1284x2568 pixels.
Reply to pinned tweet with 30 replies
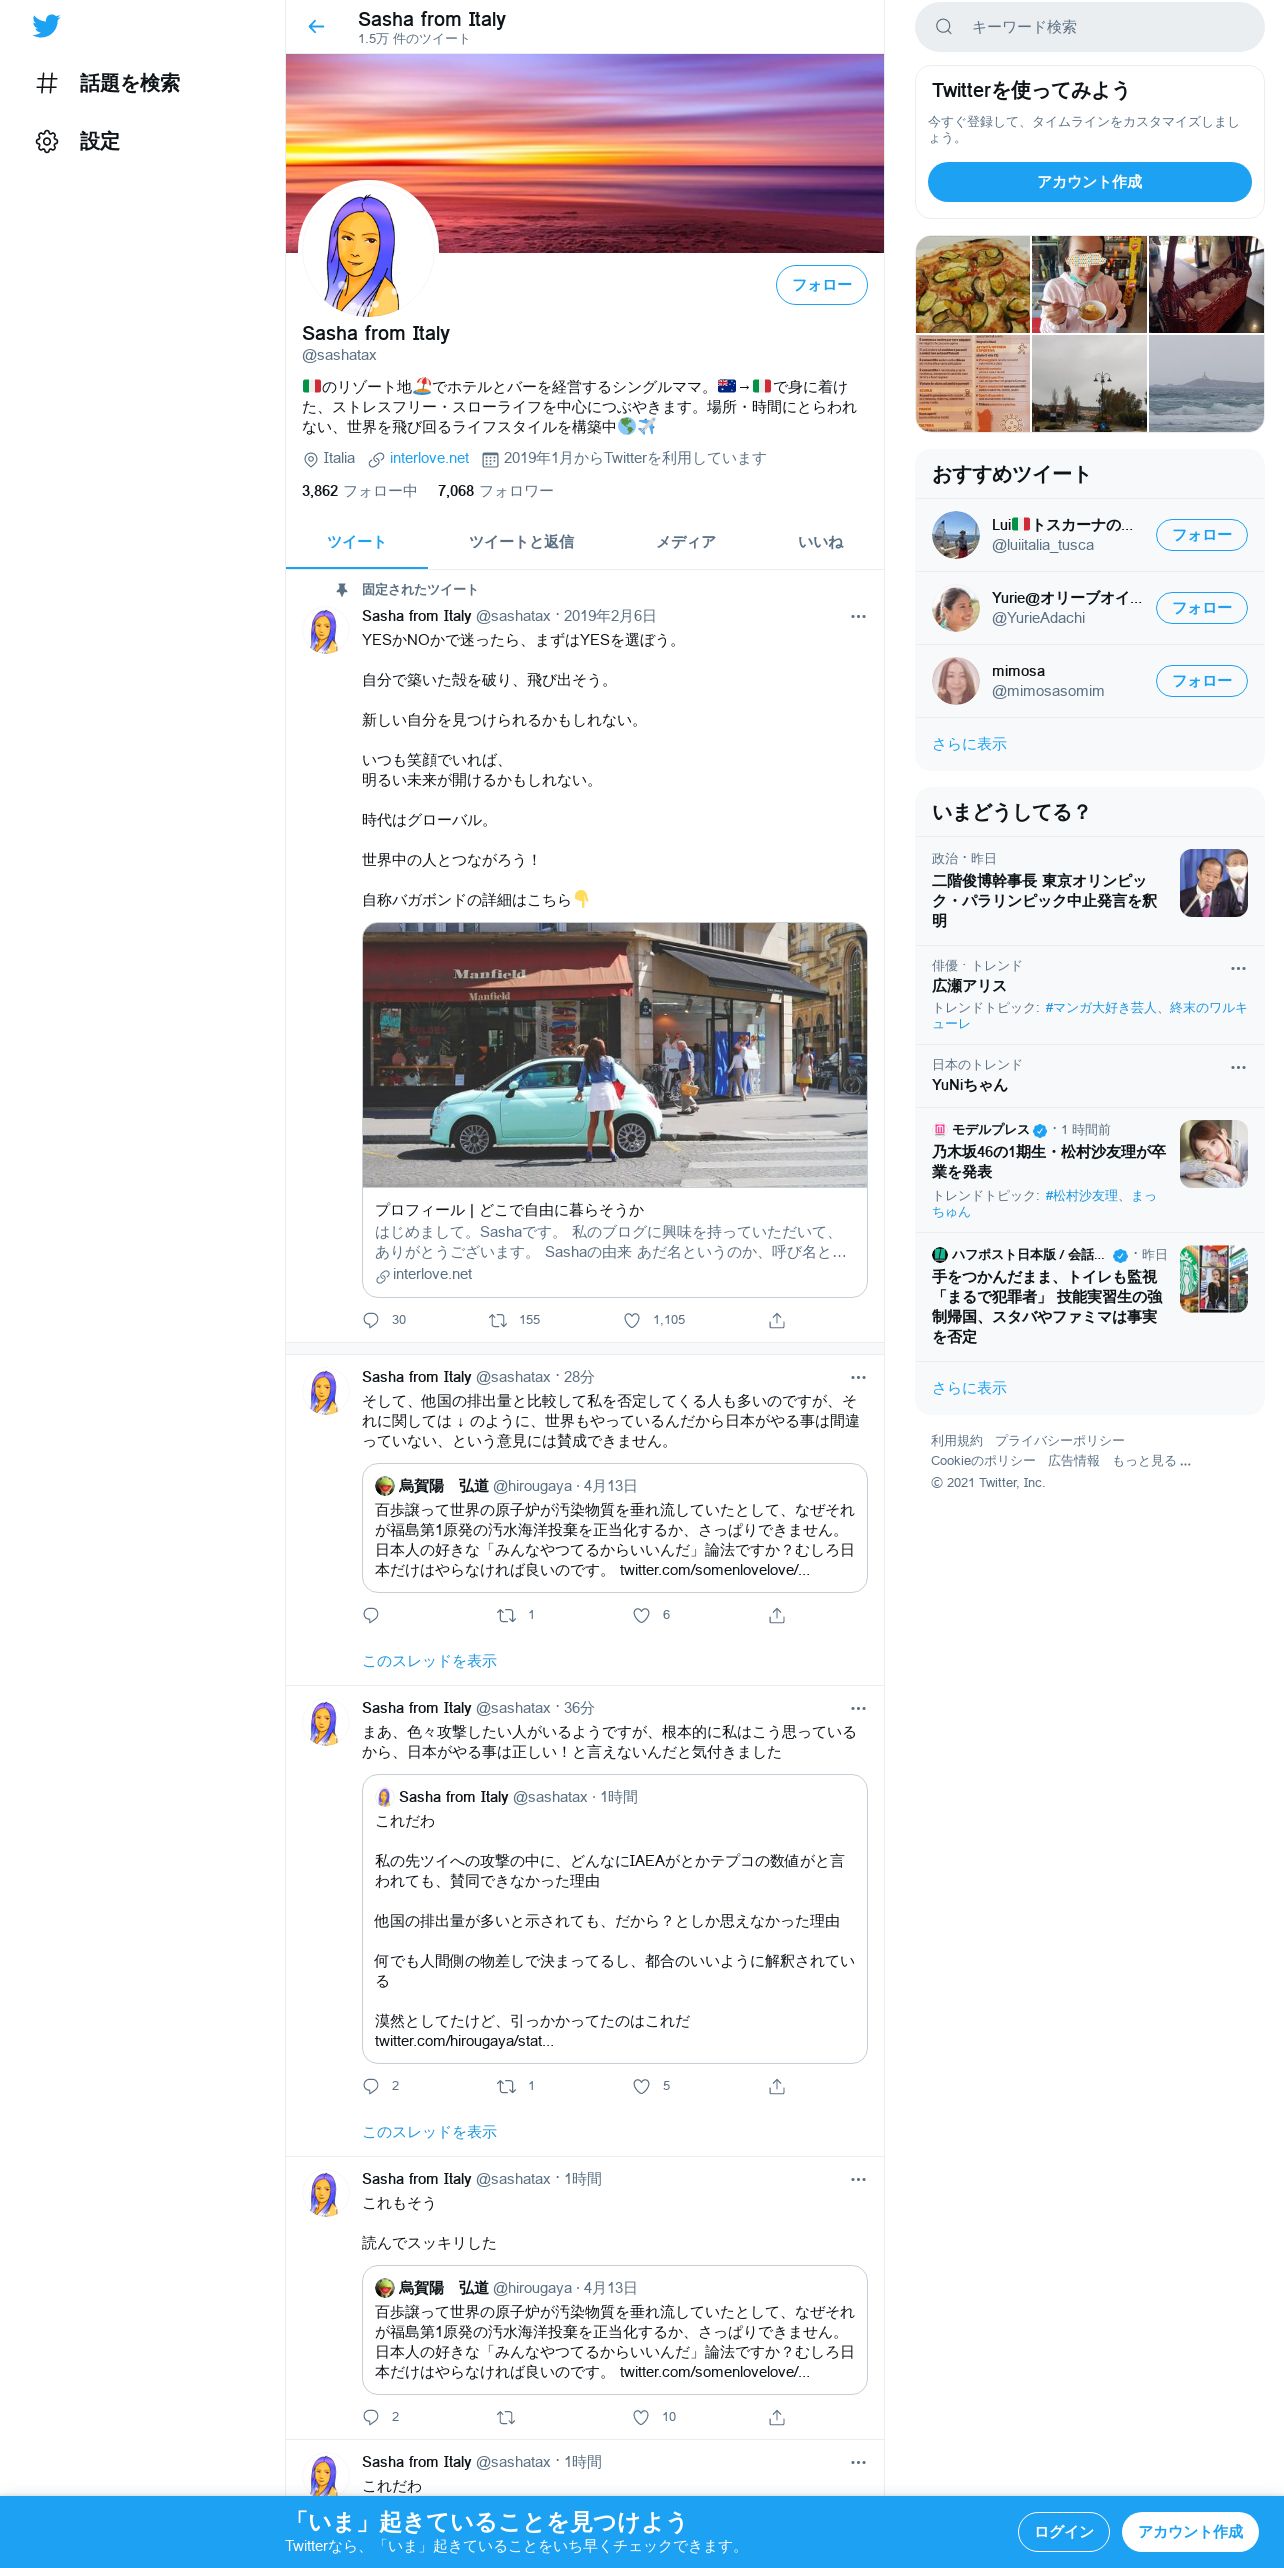[371, 1320]
